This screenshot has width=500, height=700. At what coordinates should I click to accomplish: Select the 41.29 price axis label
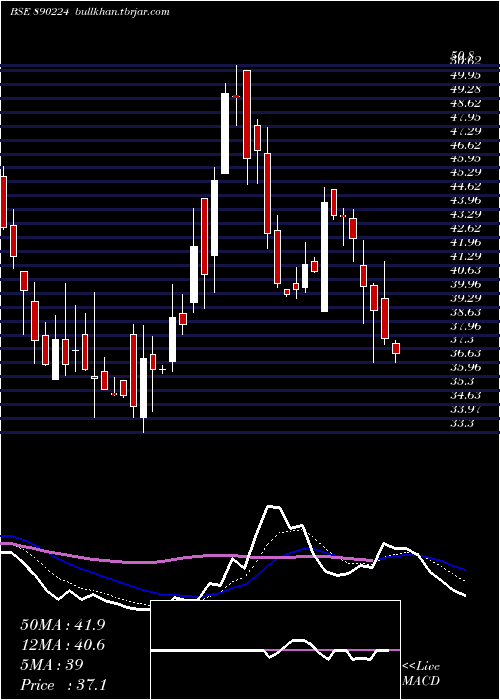coord(466,256)
